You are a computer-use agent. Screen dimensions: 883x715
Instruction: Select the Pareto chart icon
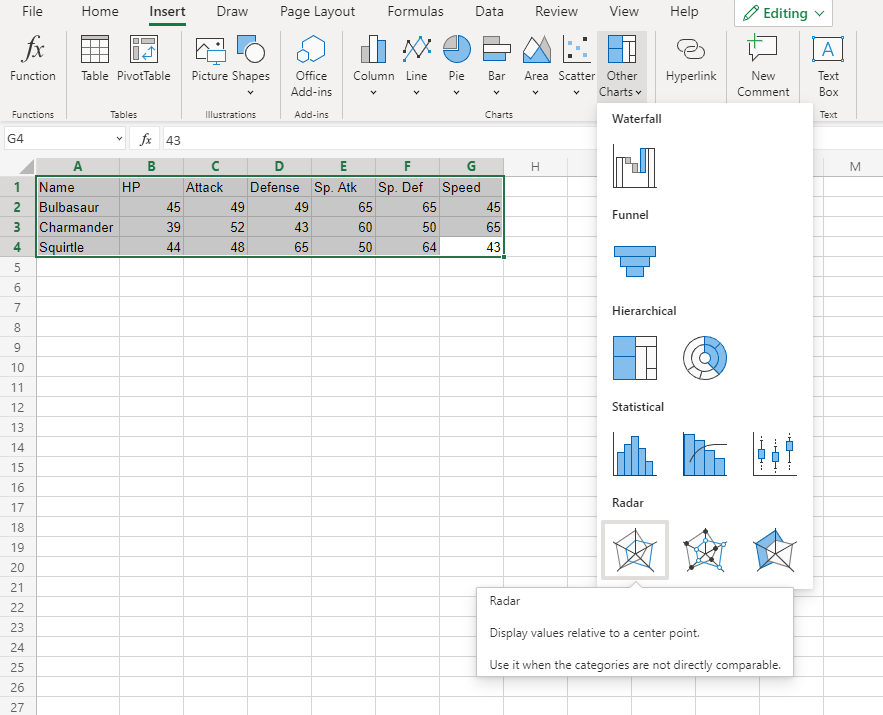705,453
